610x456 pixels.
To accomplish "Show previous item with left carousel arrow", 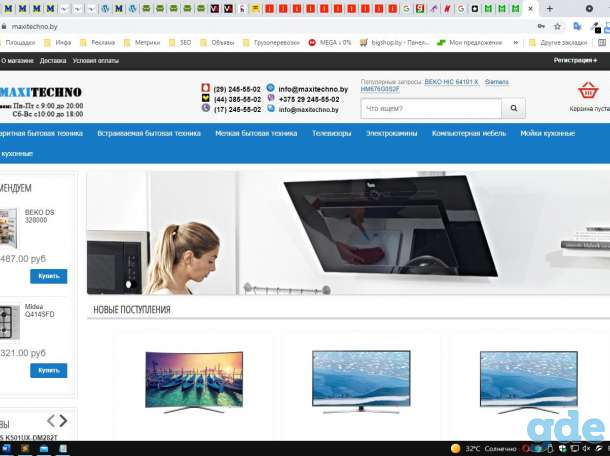I will 51,421.
